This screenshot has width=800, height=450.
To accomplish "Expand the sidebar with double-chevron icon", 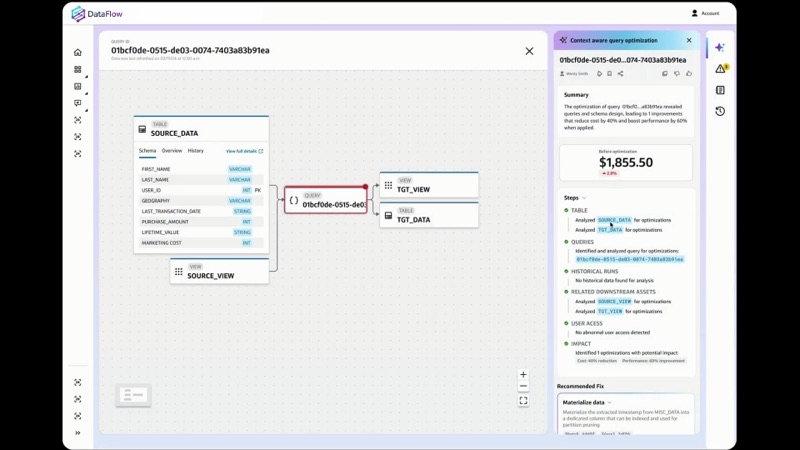I will [x=78, y=433].
